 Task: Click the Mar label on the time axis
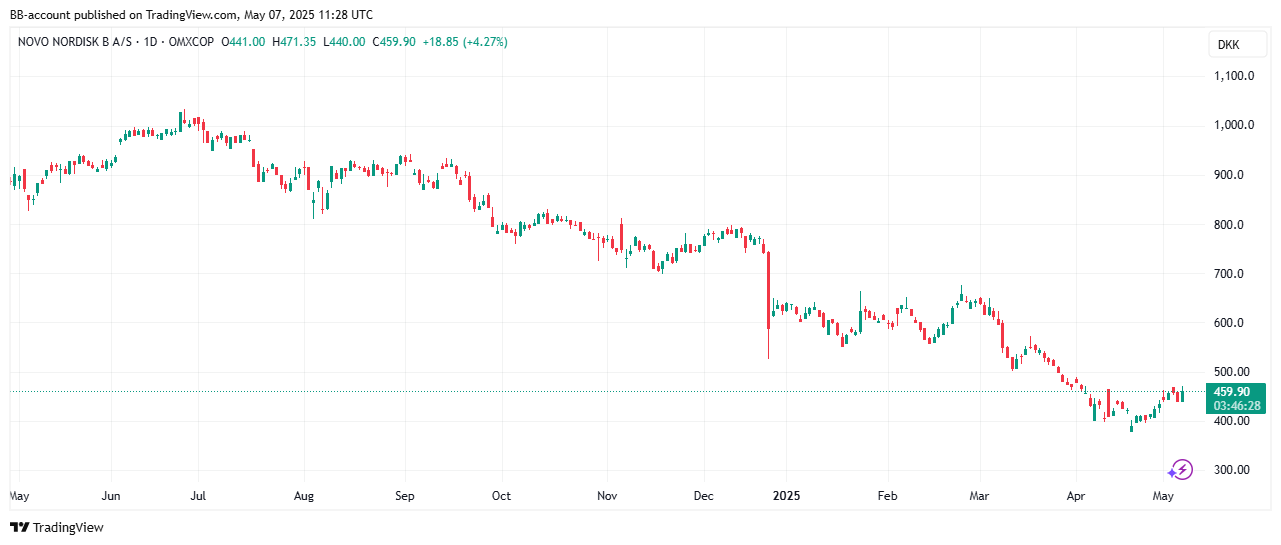pos(980,496)
